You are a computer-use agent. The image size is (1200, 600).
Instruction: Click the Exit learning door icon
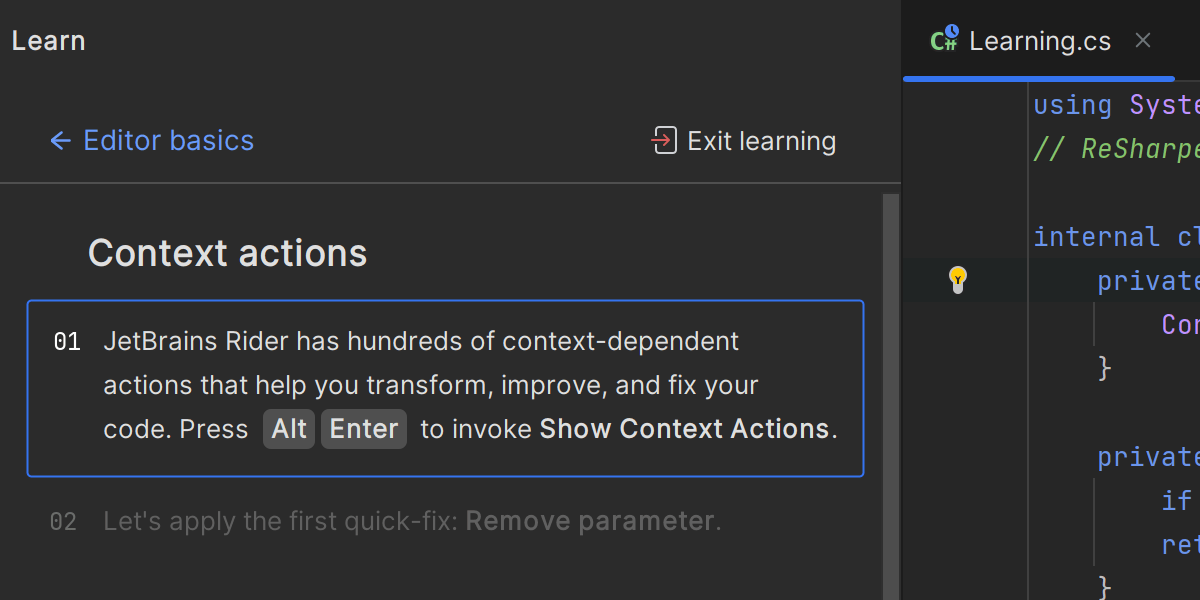click(663, 141)
